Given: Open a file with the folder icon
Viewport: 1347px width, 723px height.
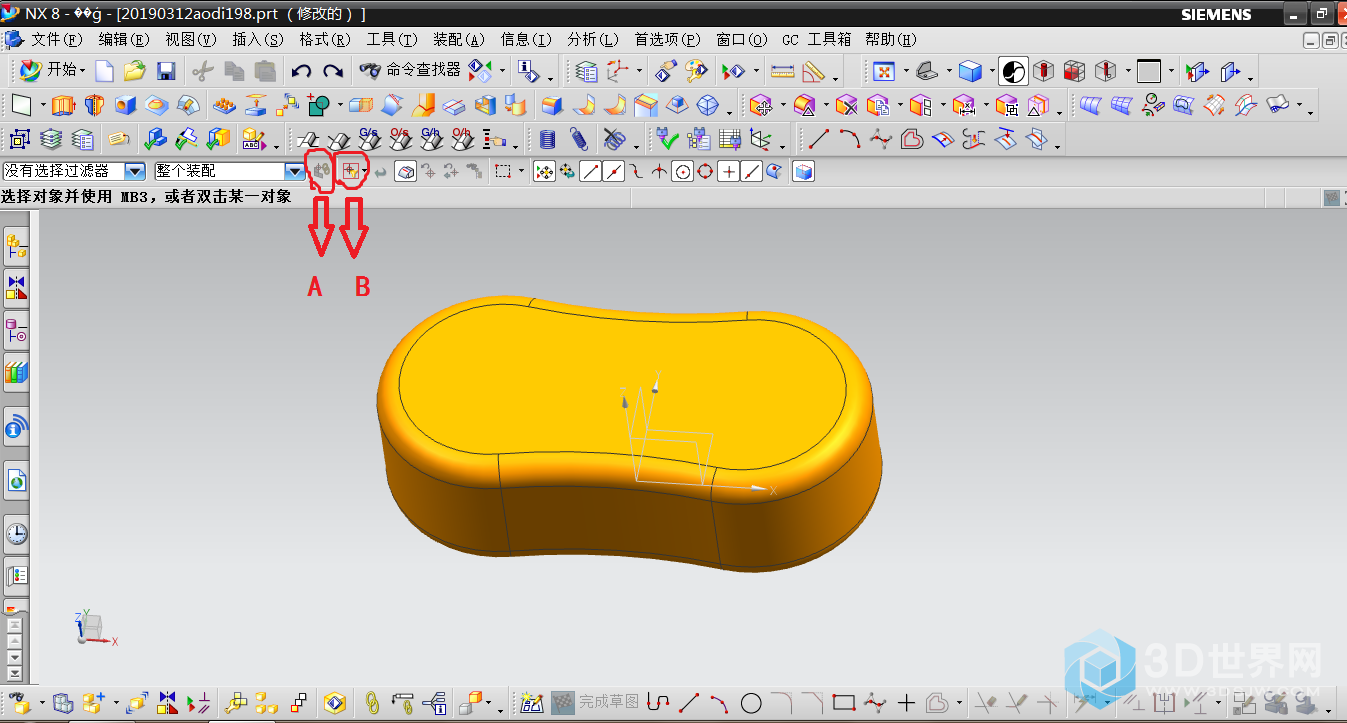Looking at the screenshot, I should pos(135,71).
